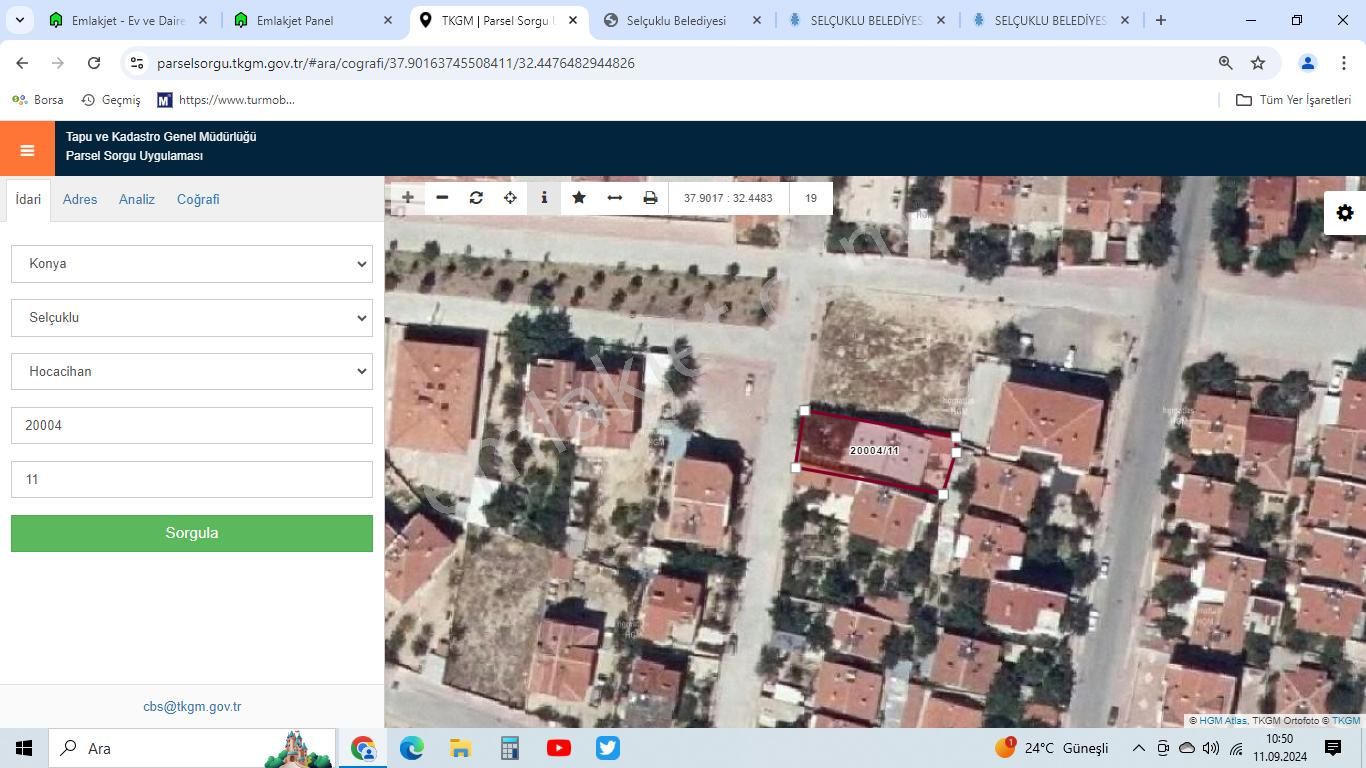Open the Selçuklu district dropdown

click(192, 318)
